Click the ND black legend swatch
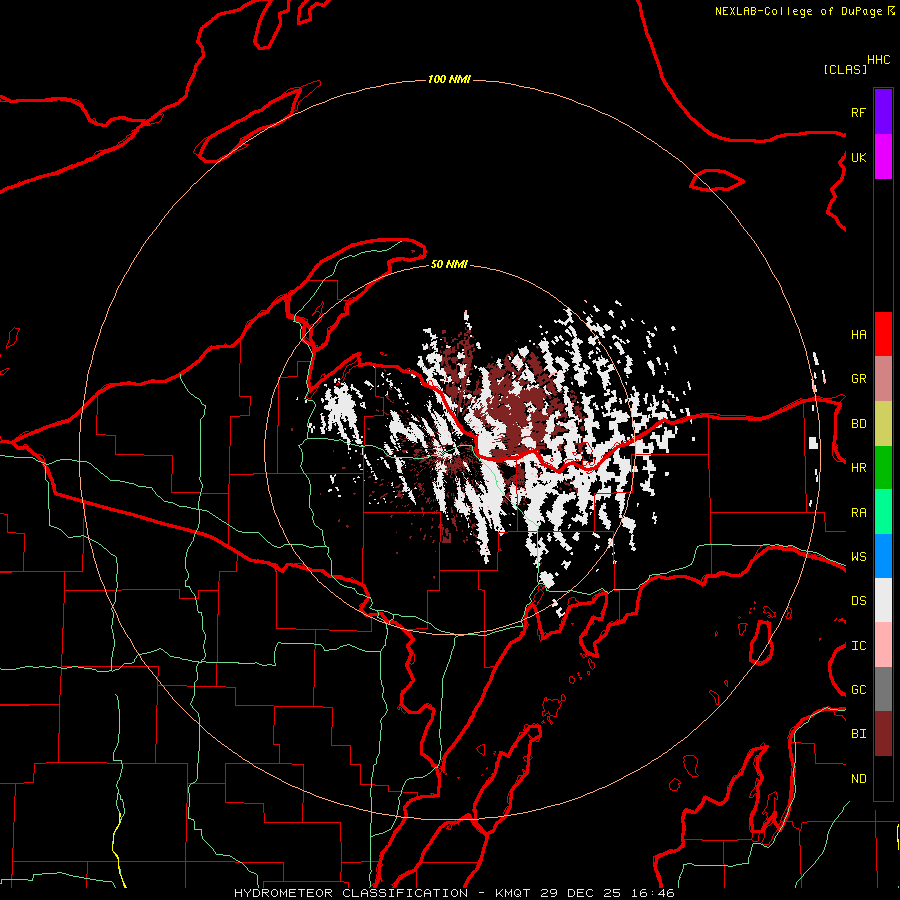900x900 pixels. 883,778
